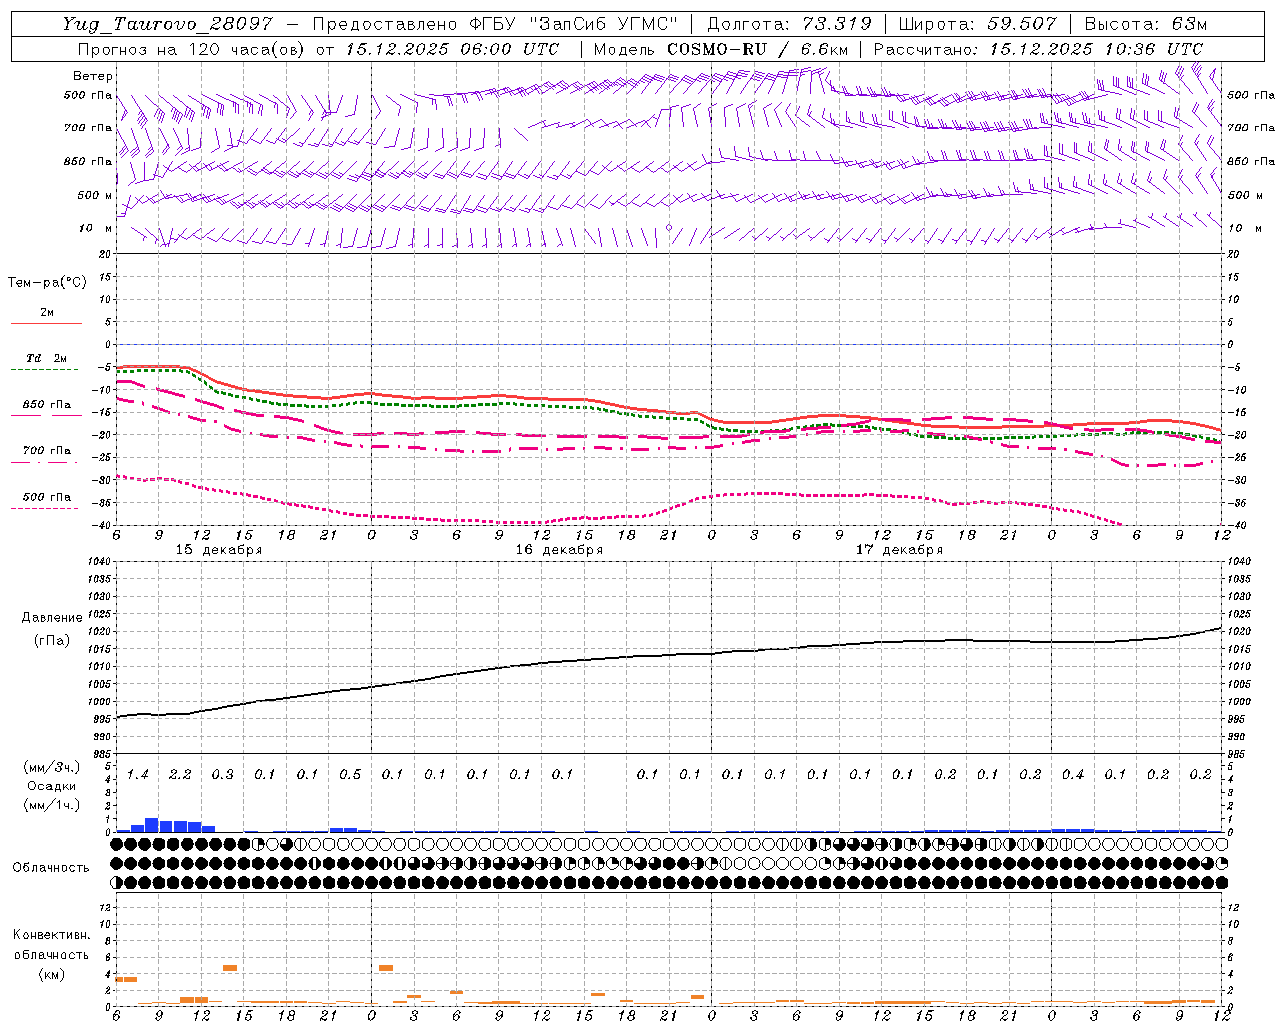Select the 'Тем-ра(°C)' temperature panel label
The height and width of the screenshot is (1024, 1280).
tap(47, 283)
